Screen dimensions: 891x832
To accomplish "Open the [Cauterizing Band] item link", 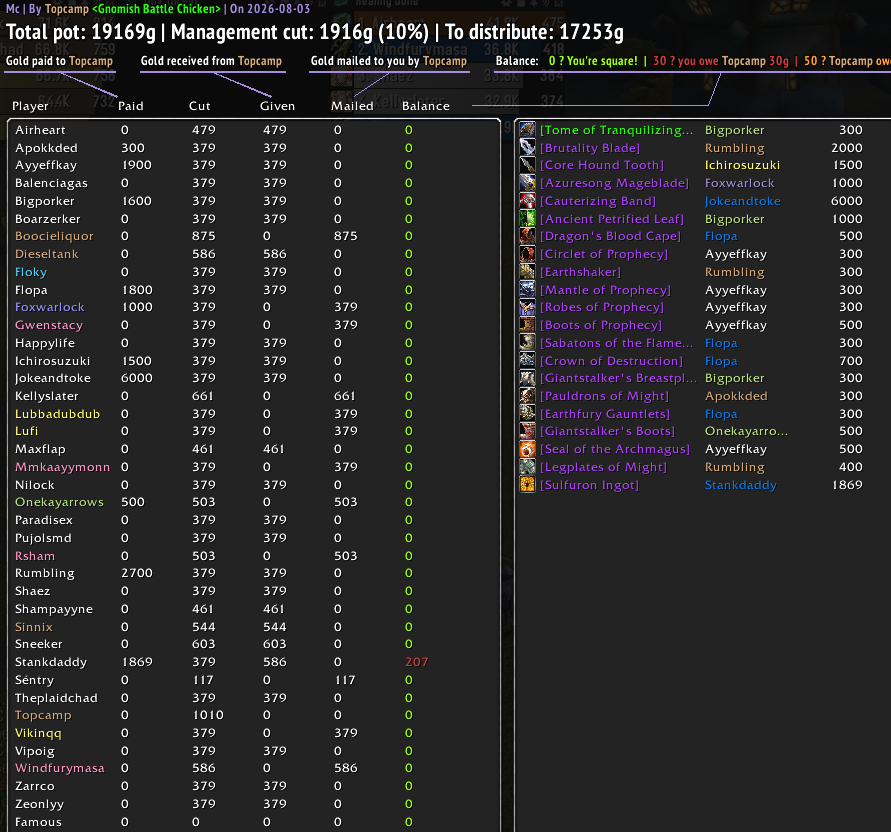I will (x=598, y=201).
